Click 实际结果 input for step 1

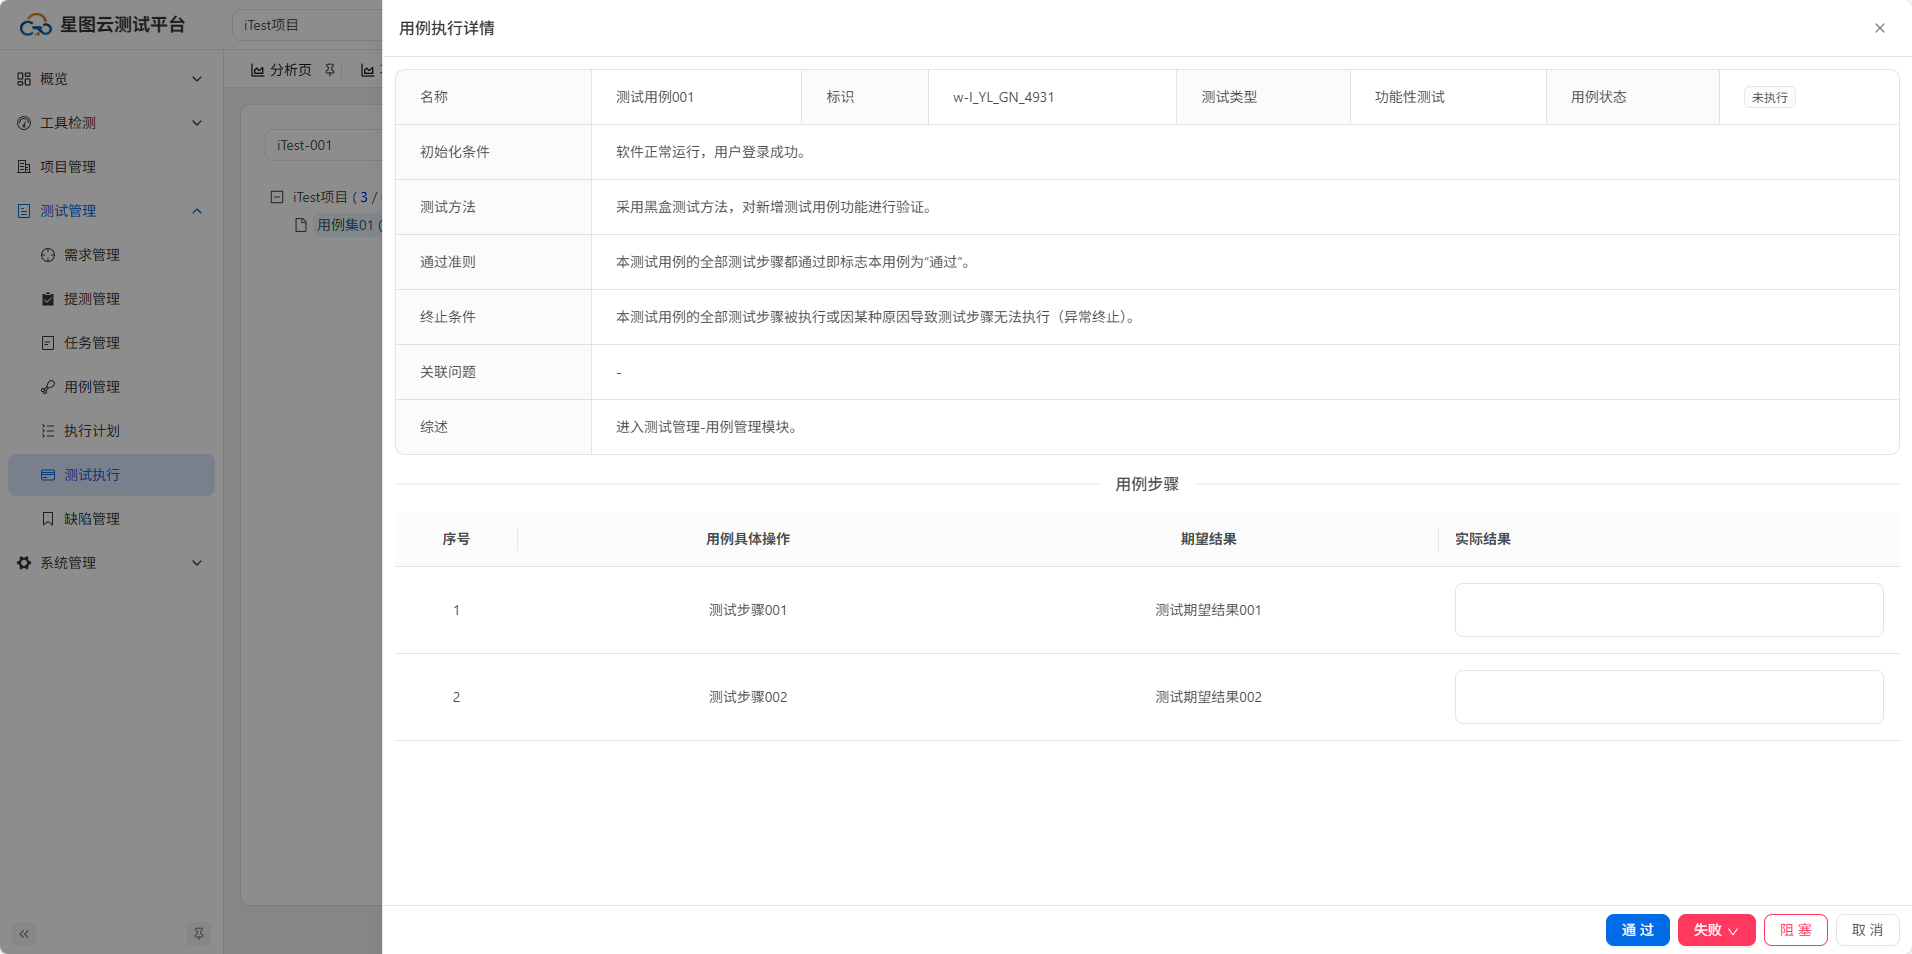click(1668, 610)
